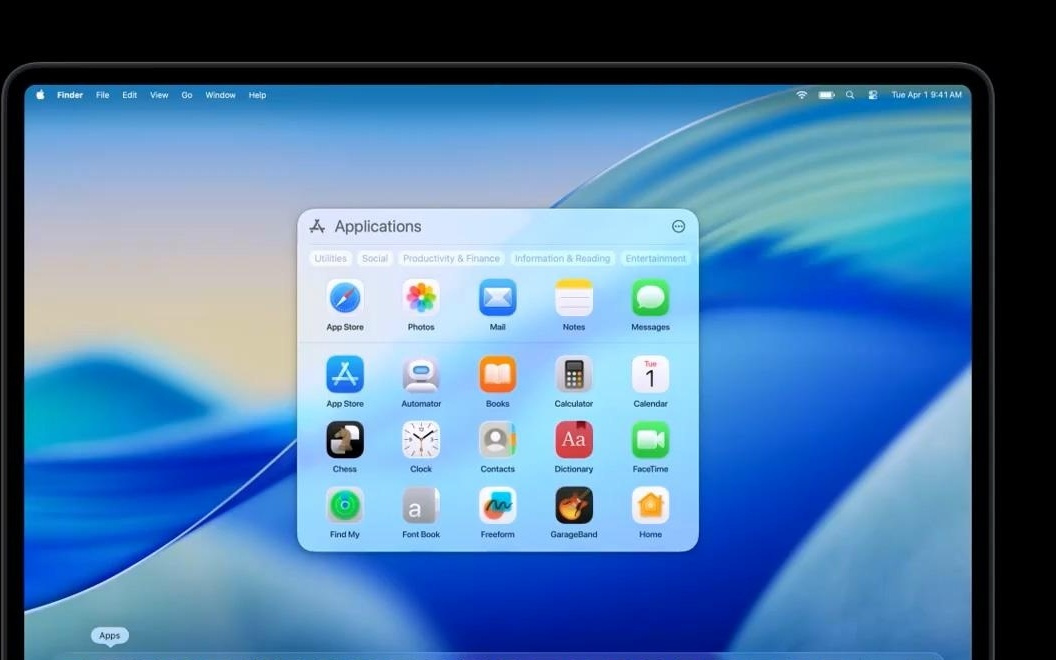The height and width of the screenshot is (660, 1056).
Task: Open the Finder menu
Action: pyautogui.click(x=70, y=95)
